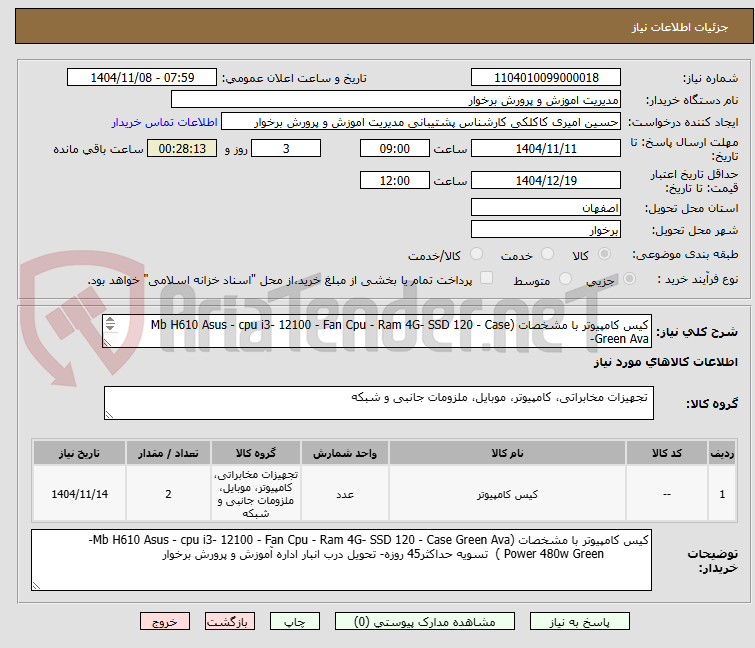
Task: Click the تاریخ نیاز column header
Action: coord(79,453)
